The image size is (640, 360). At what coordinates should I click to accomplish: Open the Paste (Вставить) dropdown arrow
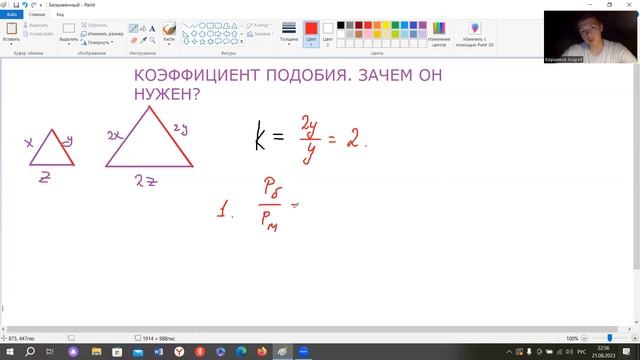(x=11, y=44)
